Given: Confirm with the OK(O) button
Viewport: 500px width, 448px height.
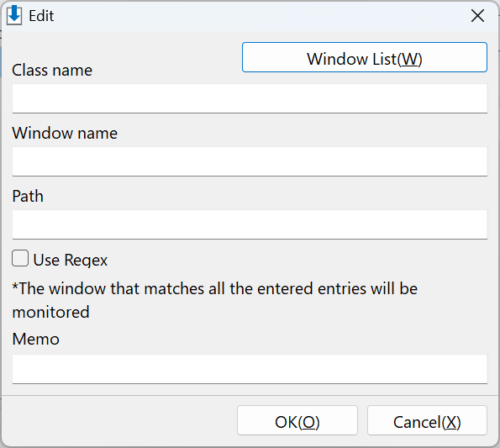Looking at the screenshot, I should pyautogui.click(x=297, y=420).
